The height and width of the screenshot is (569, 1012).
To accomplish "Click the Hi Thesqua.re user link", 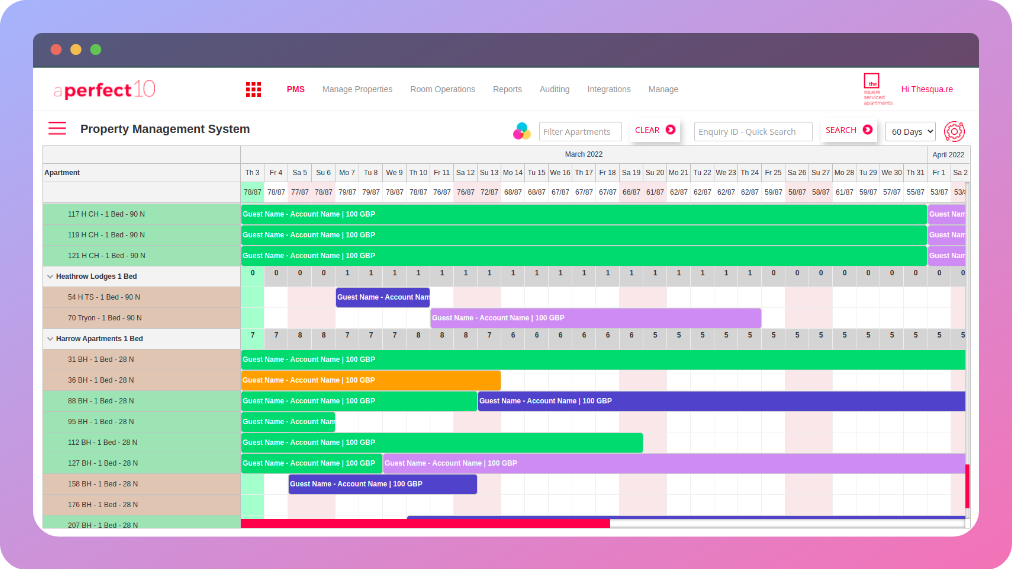I will [927, 89].
